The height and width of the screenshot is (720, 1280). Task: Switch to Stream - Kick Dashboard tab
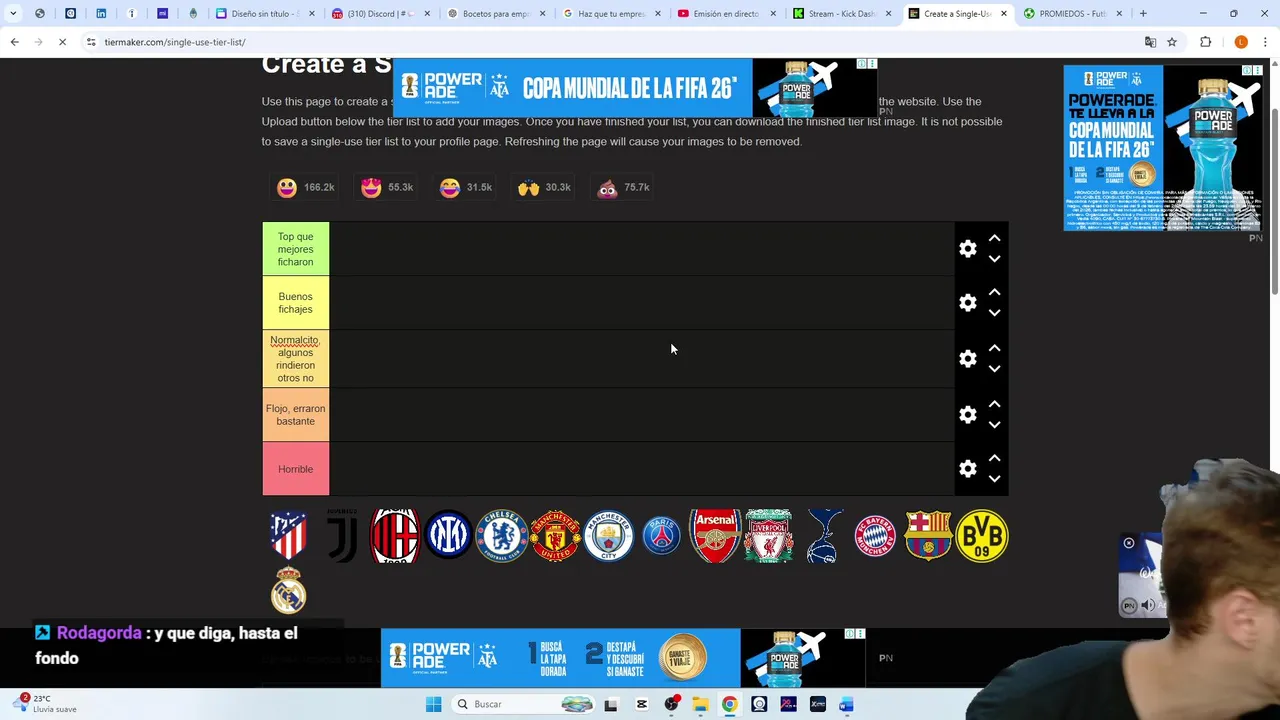click(x=840, y=14)
